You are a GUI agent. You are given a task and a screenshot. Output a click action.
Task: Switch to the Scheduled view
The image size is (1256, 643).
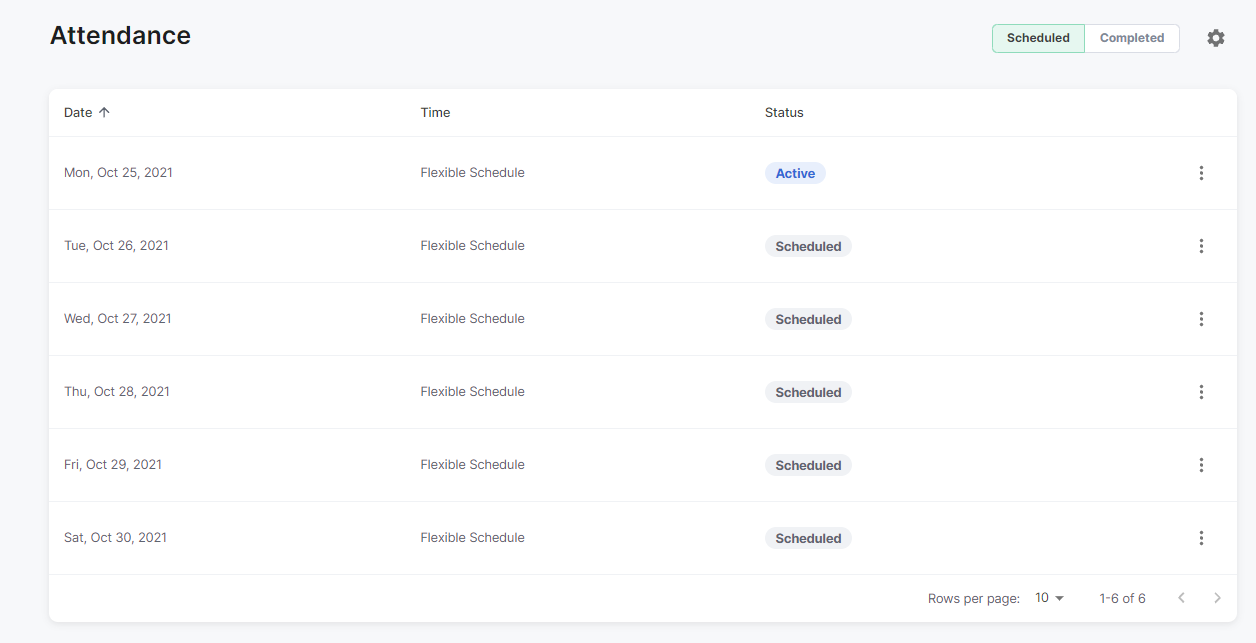pyautogui.click(x=1038, y=38)
